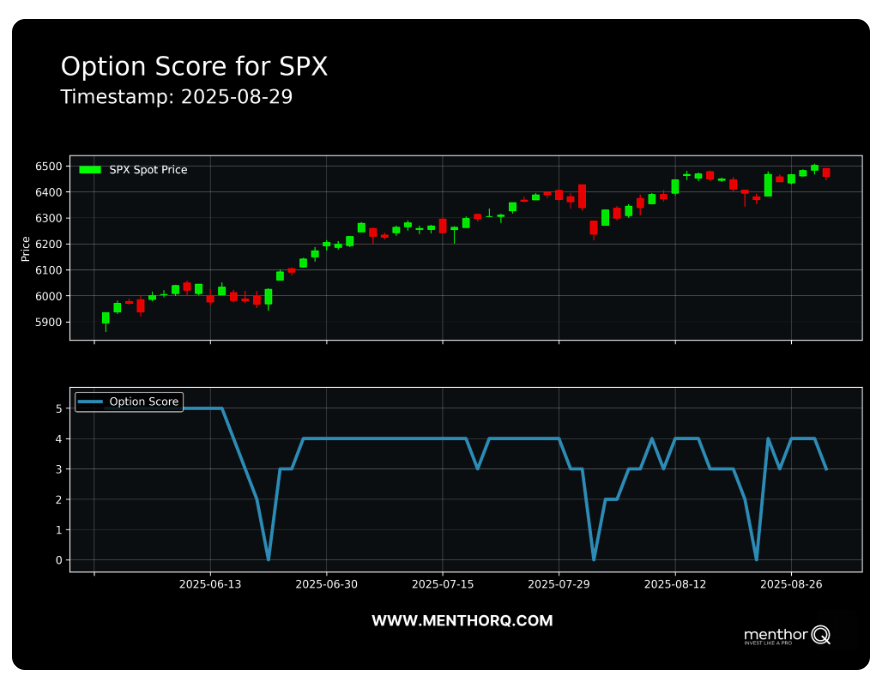Click the 5 tick on Option Score axis
Viewport: 895px width, 680px height.
click(x=59, y=408)
